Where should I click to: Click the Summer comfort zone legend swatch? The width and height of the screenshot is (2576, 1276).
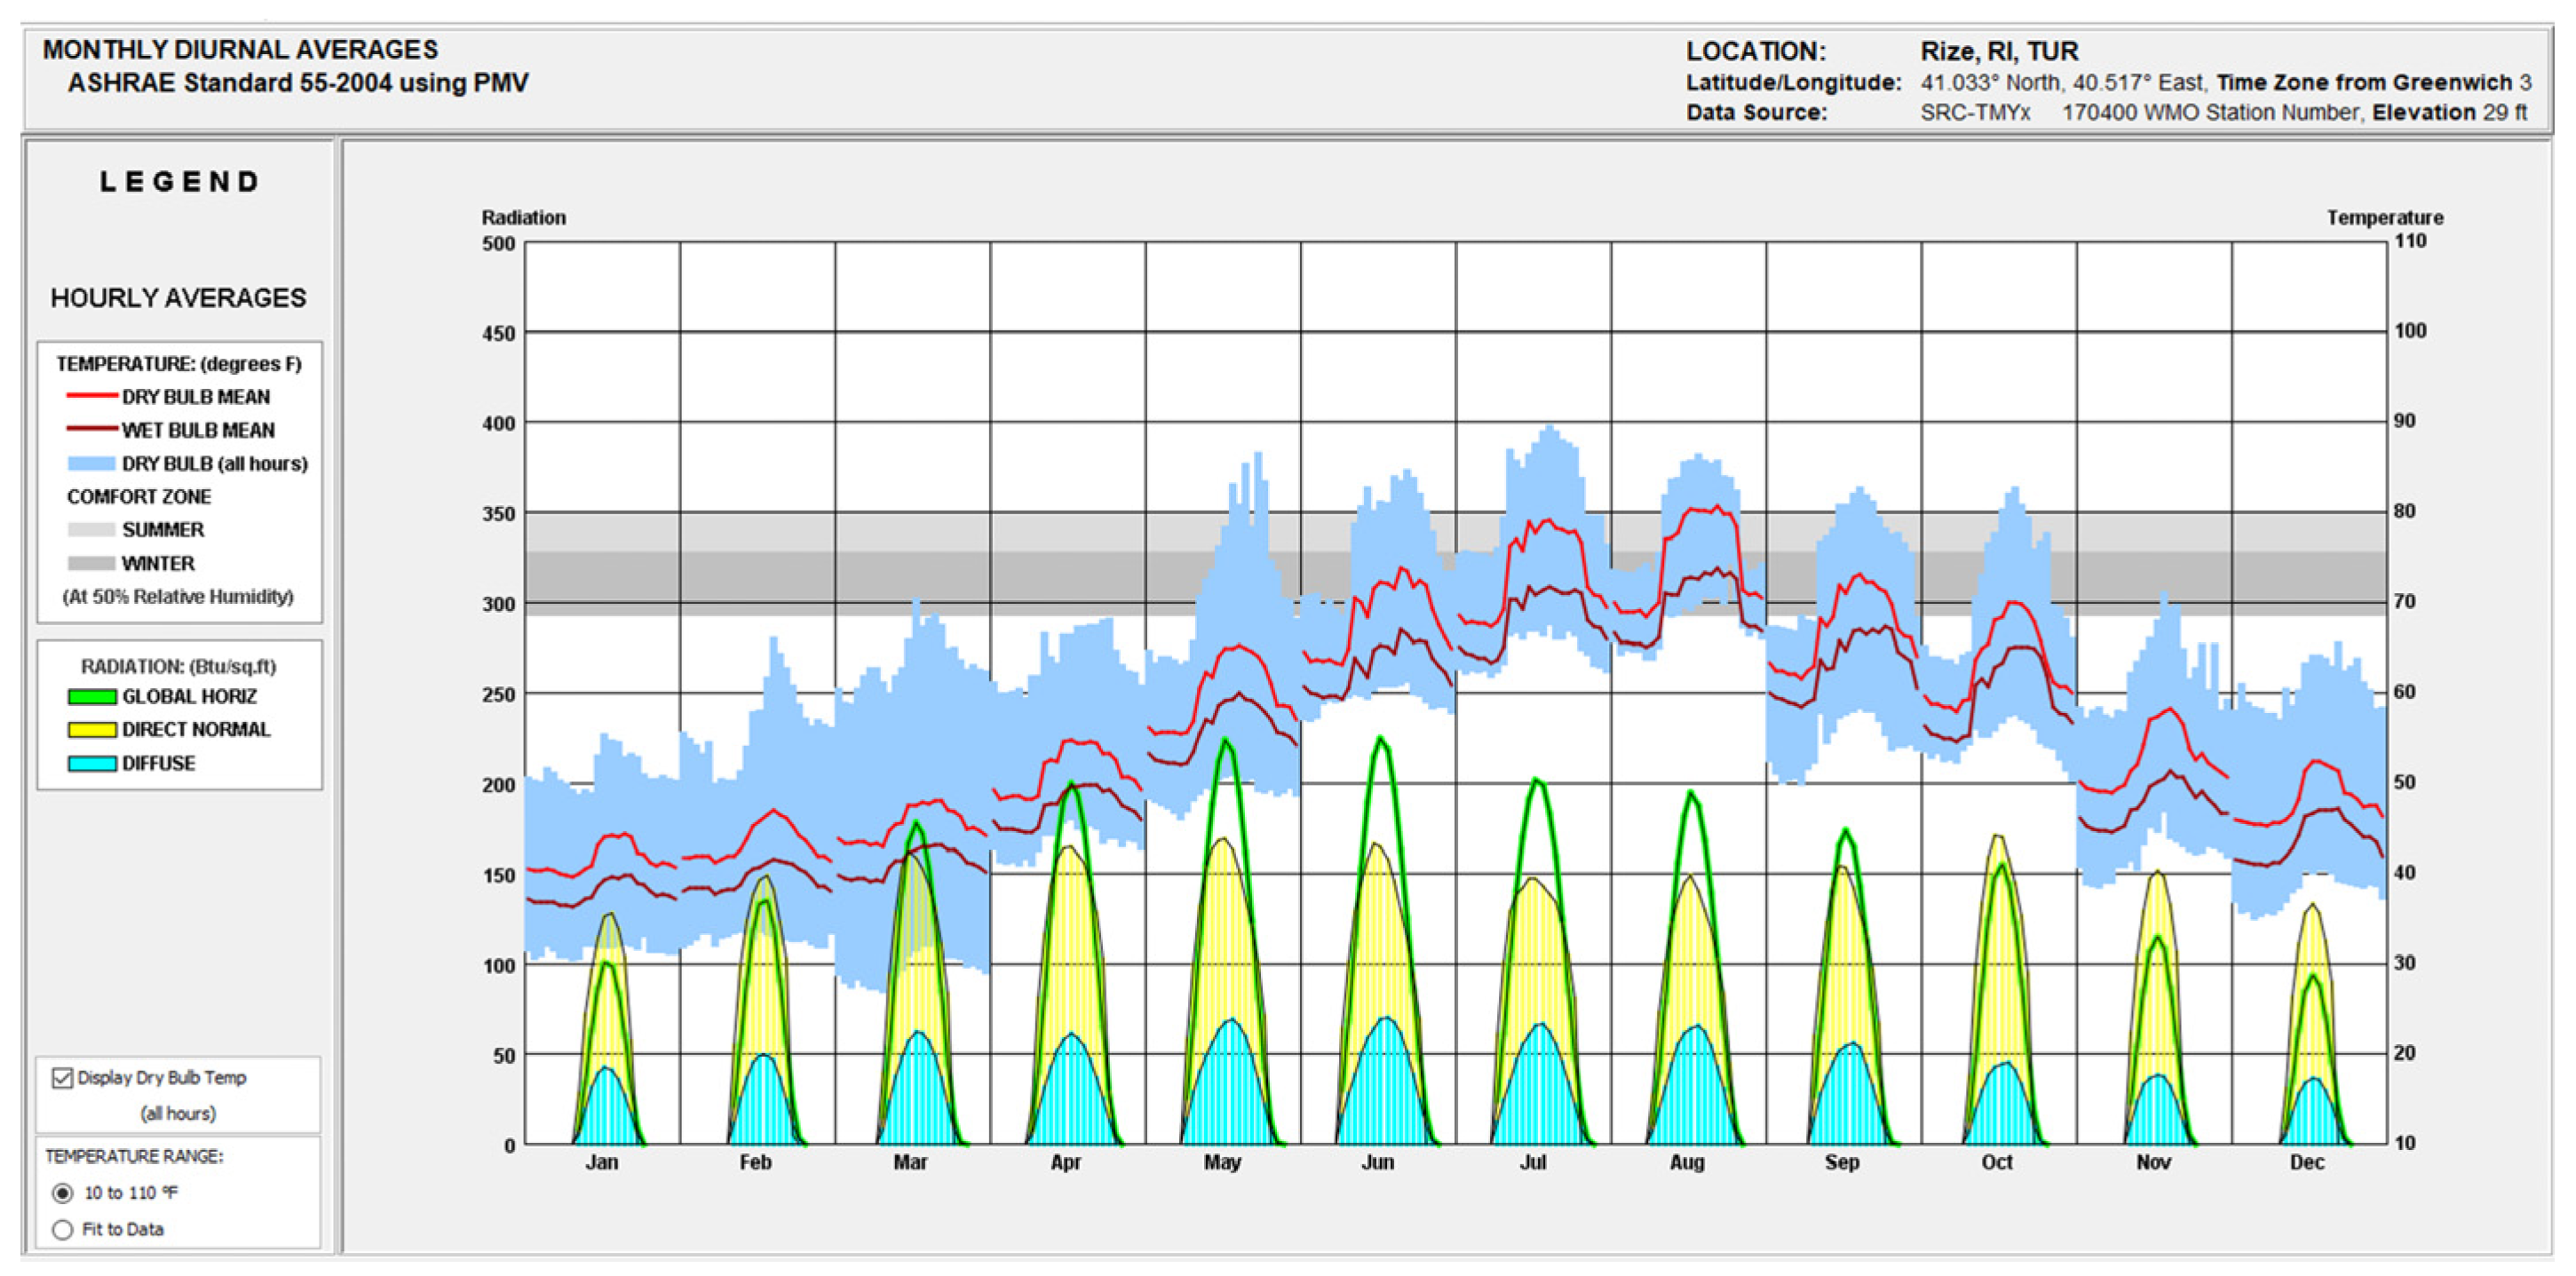tap(92, 530)
